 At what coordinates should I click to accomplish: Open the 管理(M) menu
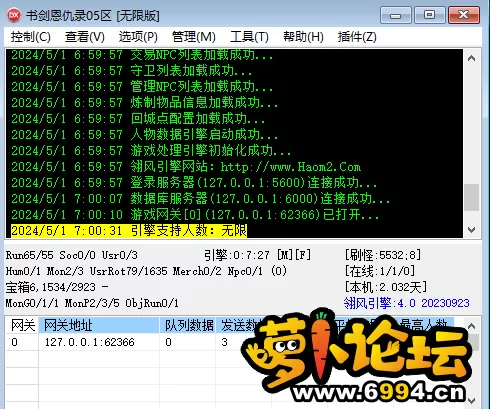(x=194, y=37)
